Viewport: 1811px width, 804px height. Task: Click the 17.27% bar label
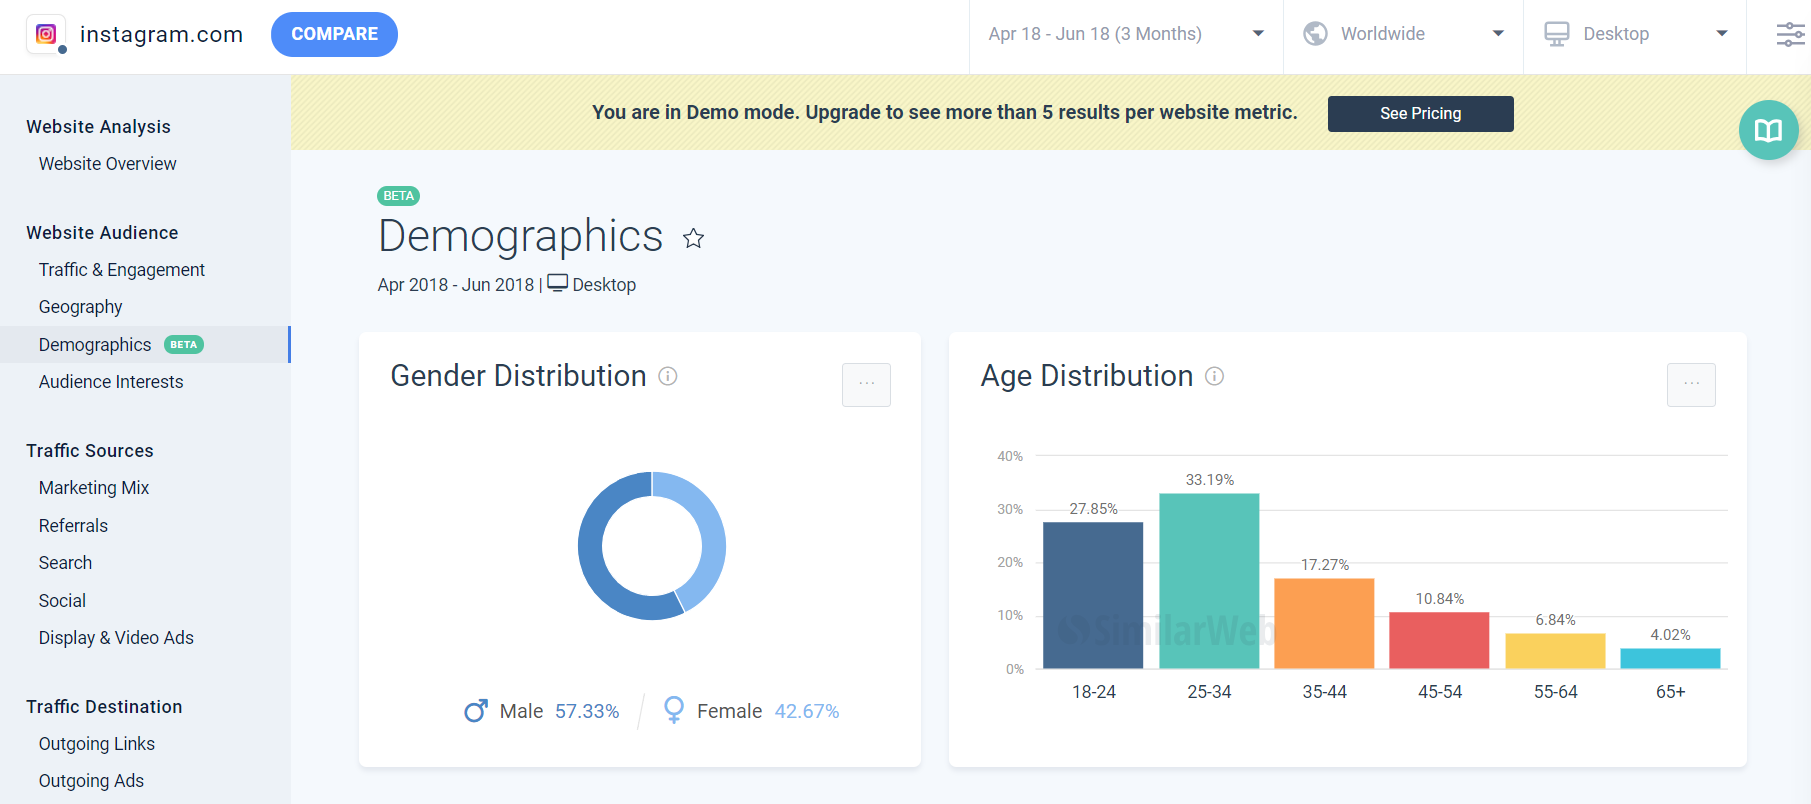coord(1324,565)
